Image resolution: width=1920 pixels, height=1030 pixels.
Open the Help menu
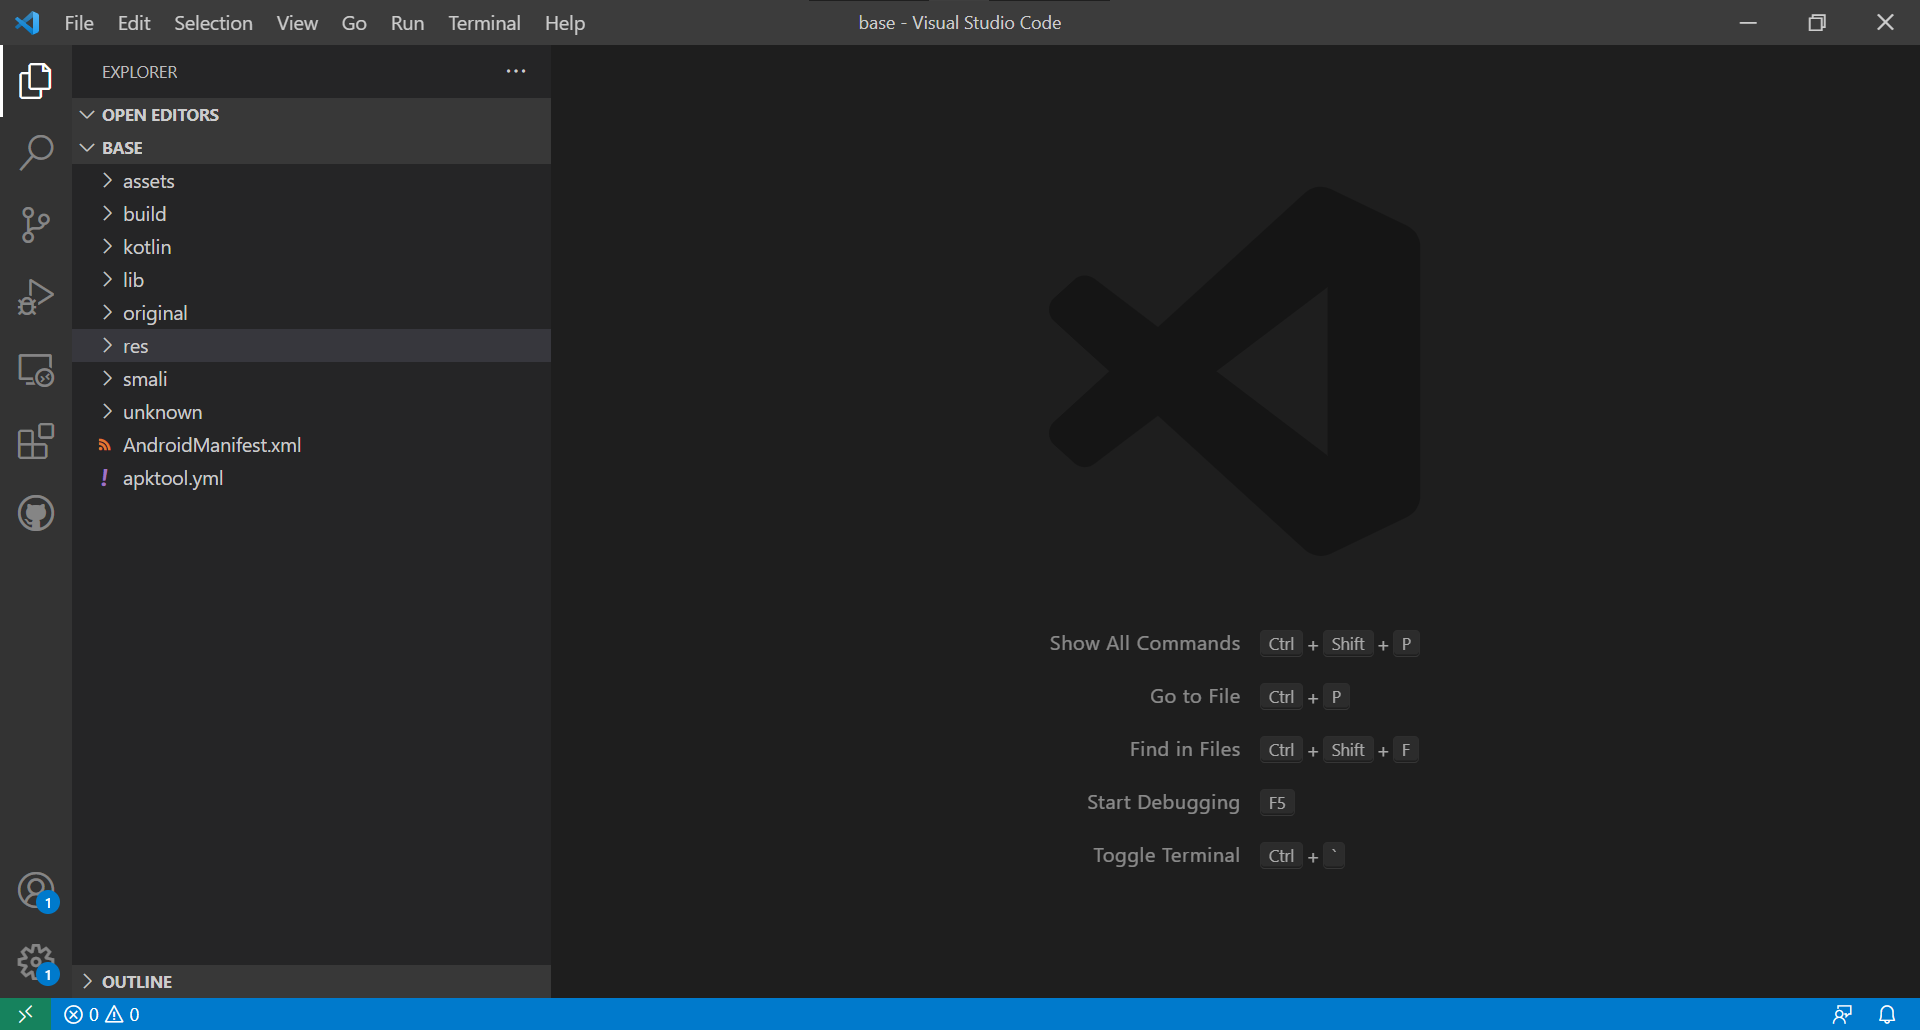pyautogui.click(x=565, y=22)
